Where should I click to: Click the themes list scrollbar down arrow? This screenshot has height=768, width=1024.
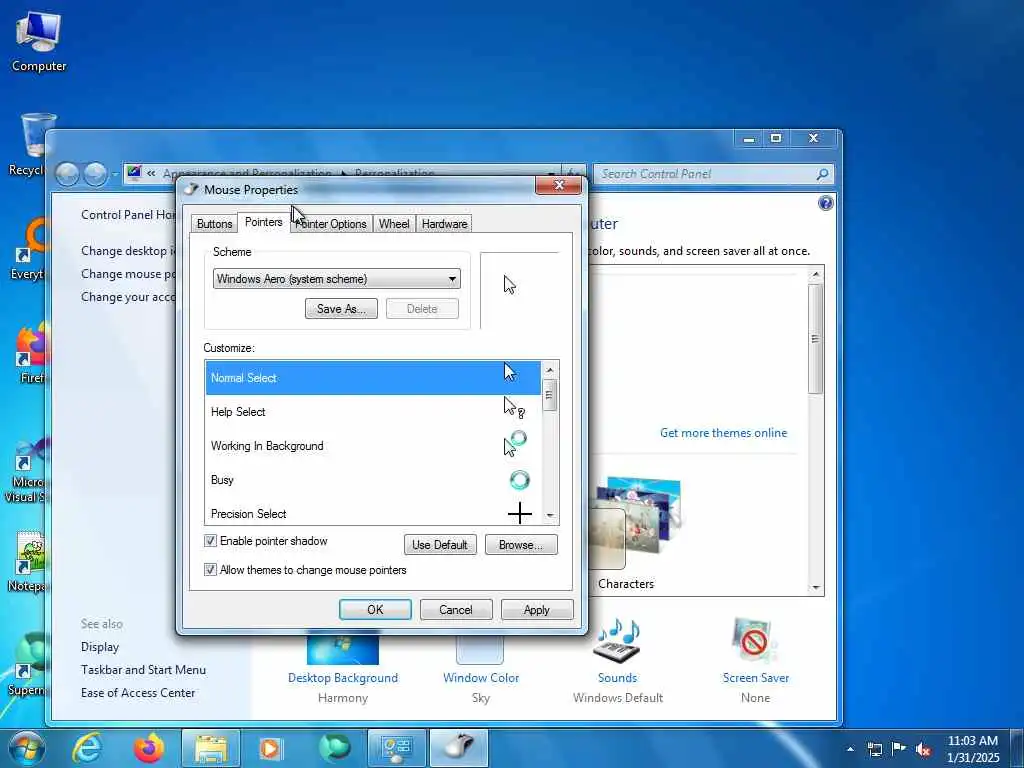tap(816, 588)
